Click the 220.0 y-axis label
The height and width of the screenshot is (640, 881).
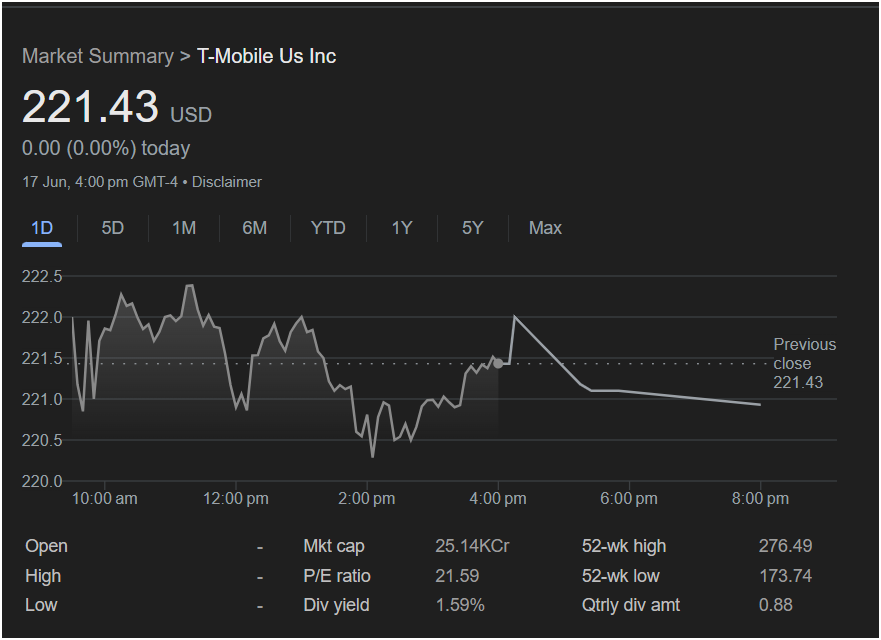click(42, 482)
